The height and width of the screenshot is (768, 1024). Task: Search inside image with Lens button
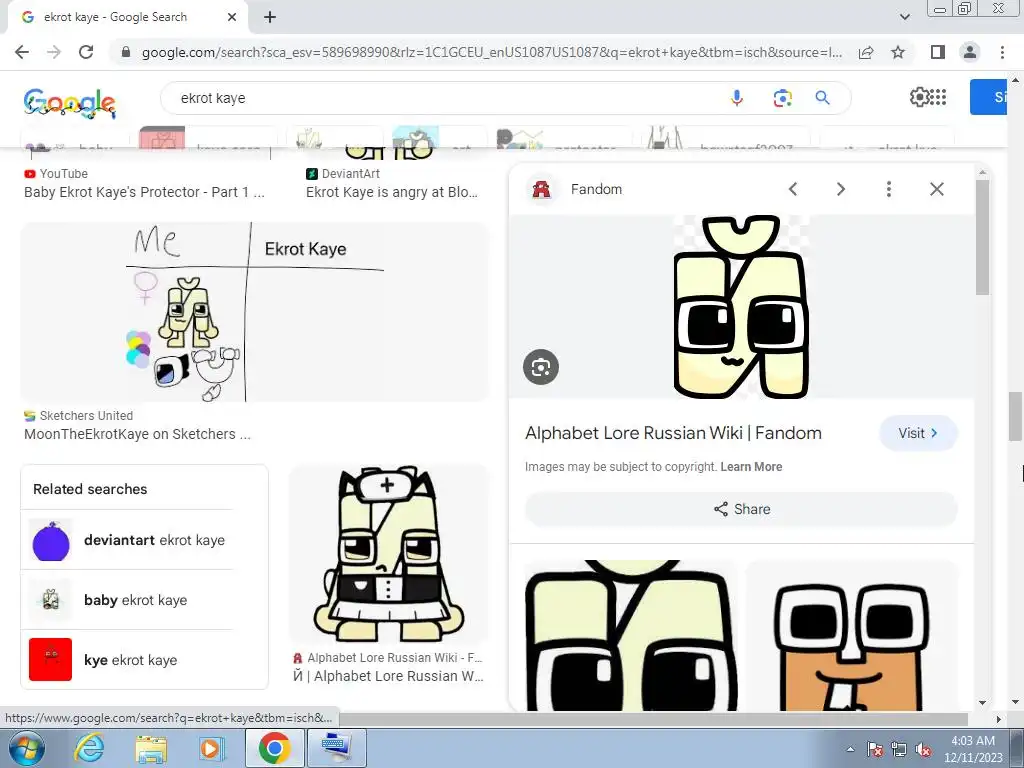tap(541, 367)
